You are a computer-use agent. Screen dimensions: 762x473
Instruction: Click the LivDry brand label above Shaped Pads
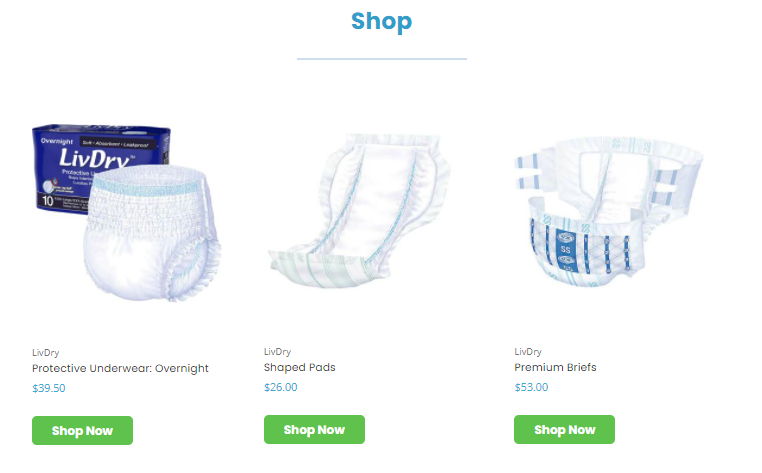click(277, 351)
